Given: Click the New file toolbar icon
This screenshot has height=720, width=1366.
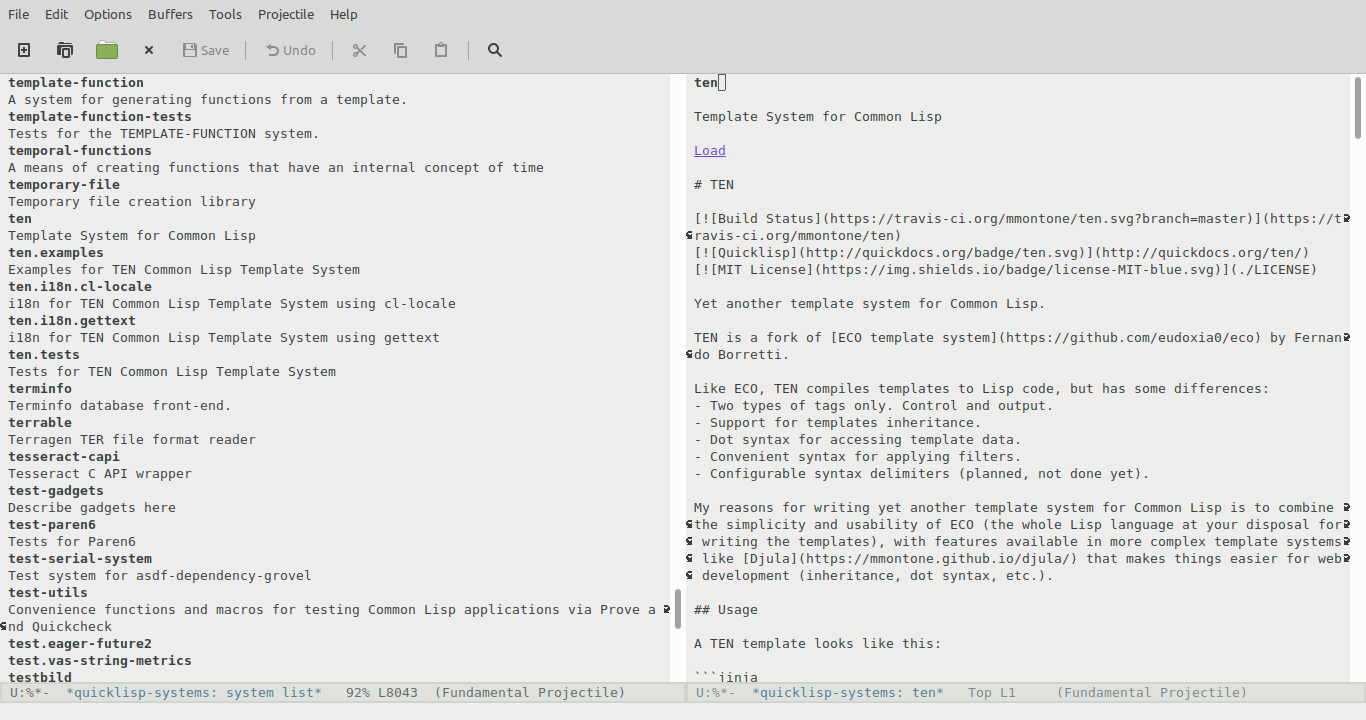Looking at the screenshot, I should 24,50.
